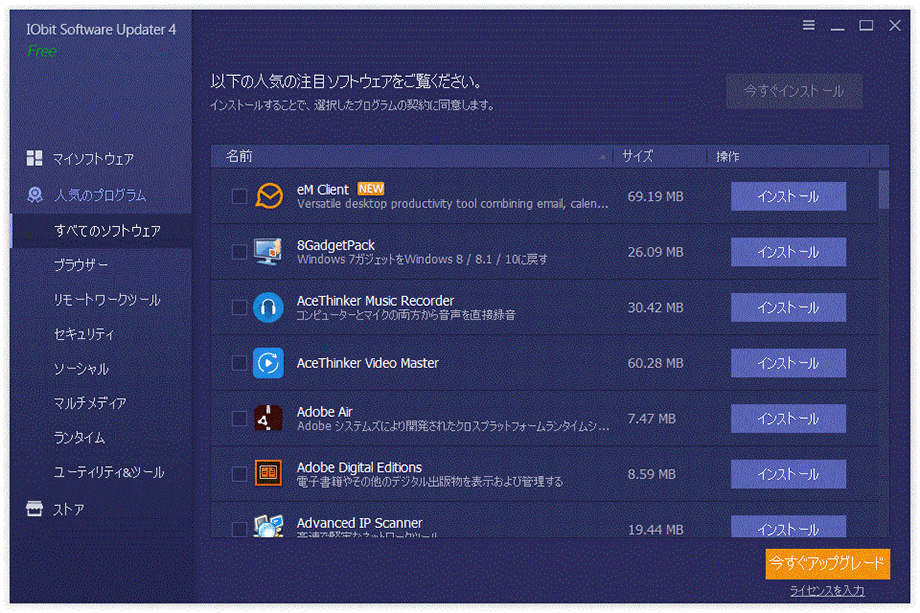
Task: Select the マルチメディア category
Action: 90,403
